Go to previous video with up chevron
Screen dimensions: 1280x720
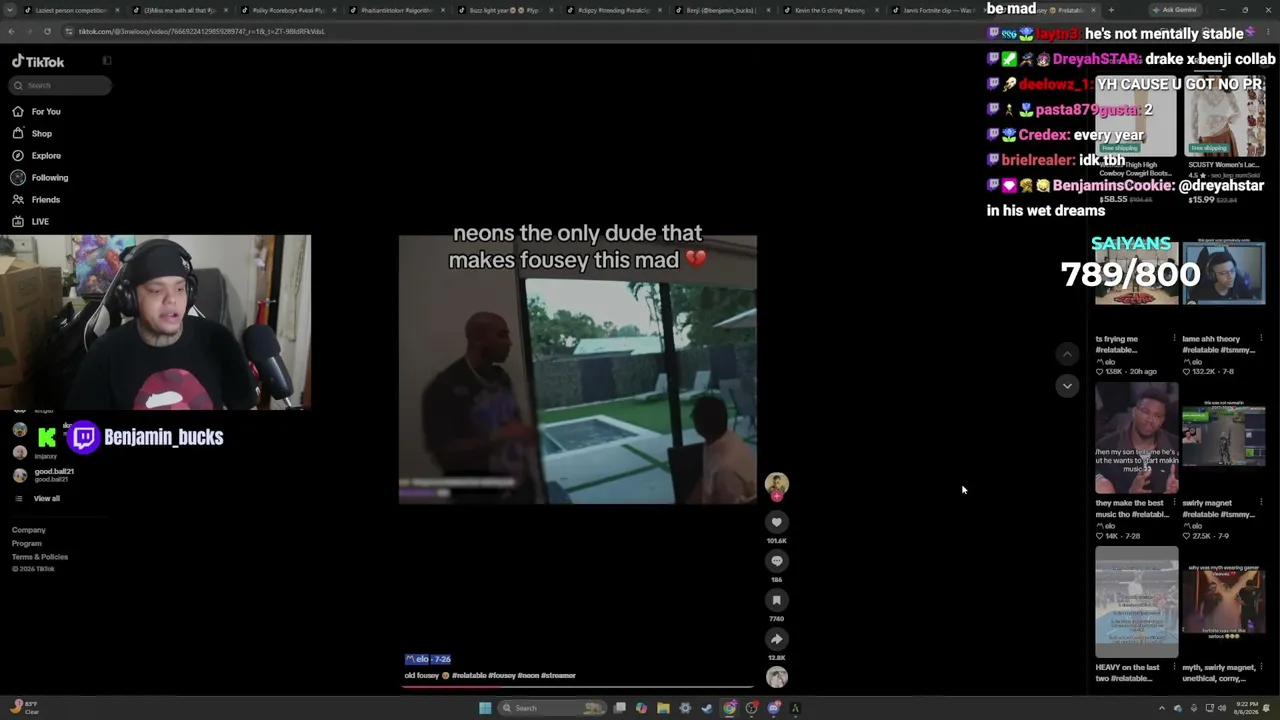1067,354
